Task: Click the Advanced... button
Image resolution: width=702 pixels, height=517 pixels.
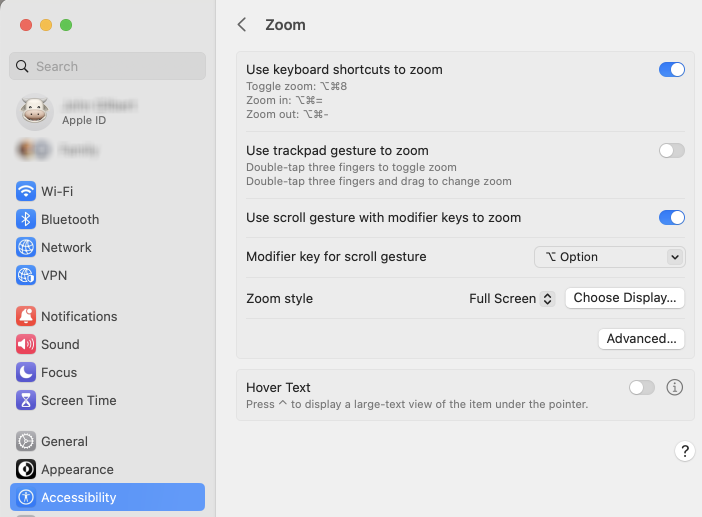Action: point(641,338)
